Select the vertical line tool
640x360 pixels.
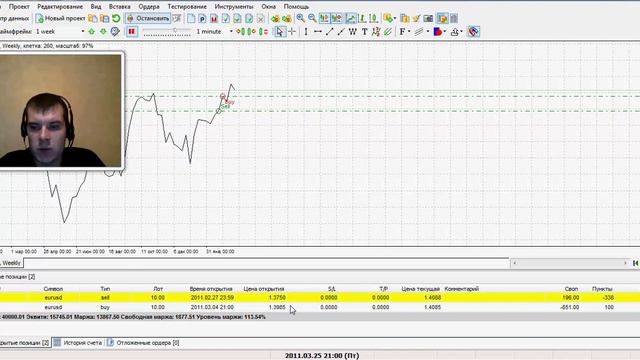coord(306,31)
